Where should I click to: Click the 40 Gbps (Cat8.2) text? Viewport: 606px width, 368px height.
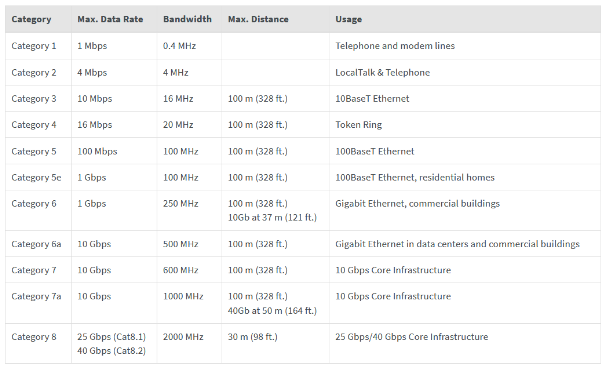pos(111,351)
